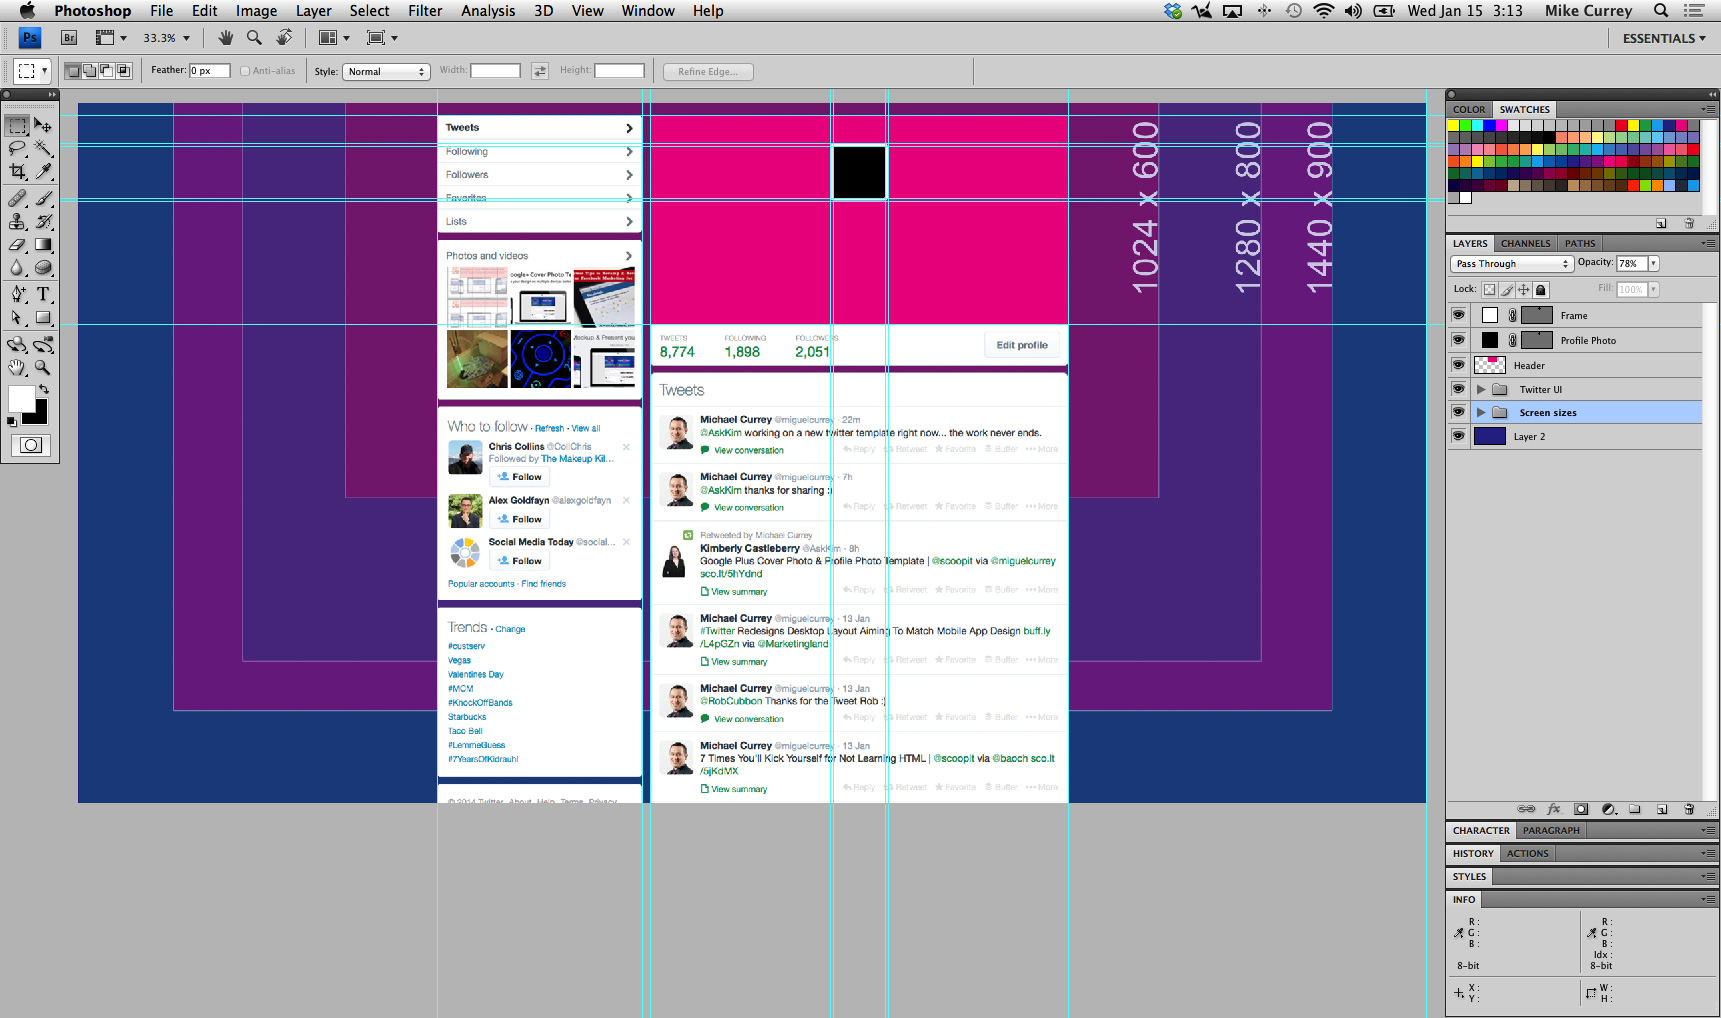The width and height of the screenshot is (1721, 1018).
Task: Open the Filter menu
Action: click(425, 11)
